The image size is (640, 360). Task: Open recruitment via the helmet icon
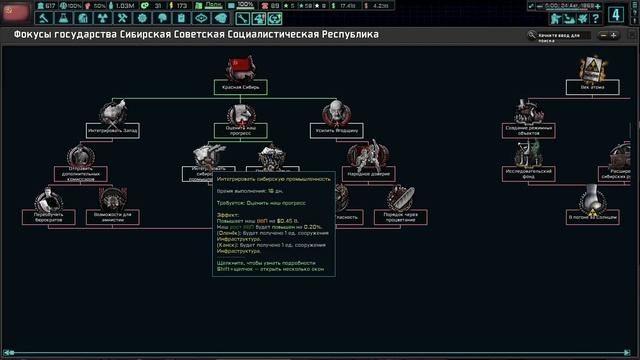162,18
